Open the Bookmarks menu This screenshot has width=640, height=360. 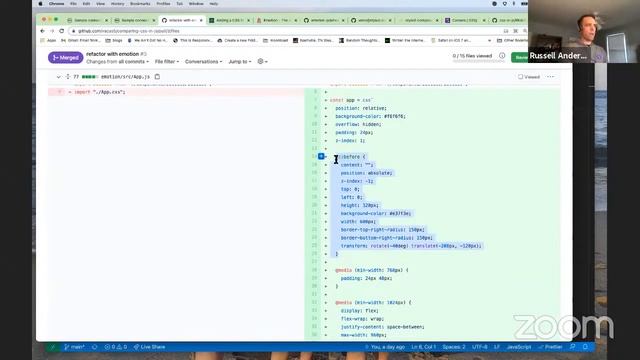point(140,4)
